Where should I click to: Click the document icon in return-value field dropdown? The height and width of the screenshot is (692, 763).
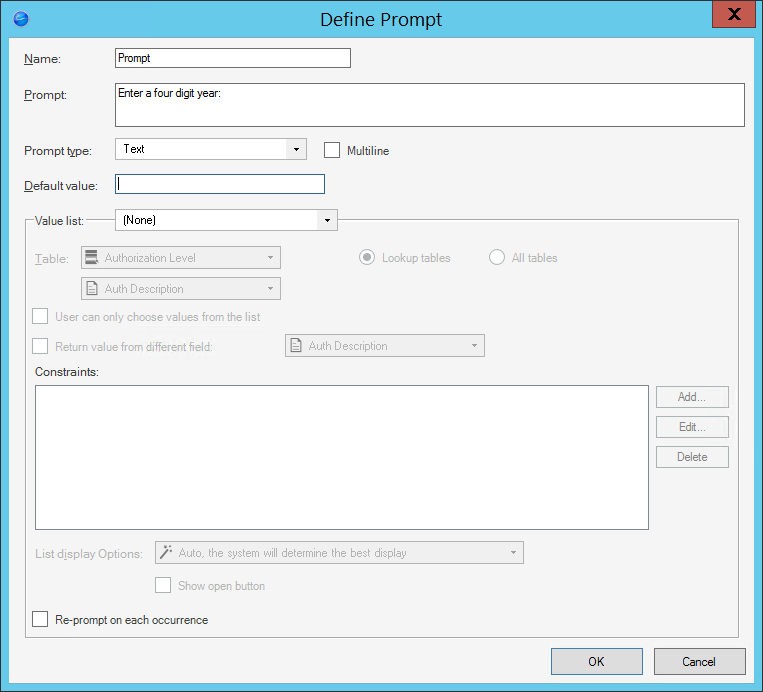(x=296, y=346)
